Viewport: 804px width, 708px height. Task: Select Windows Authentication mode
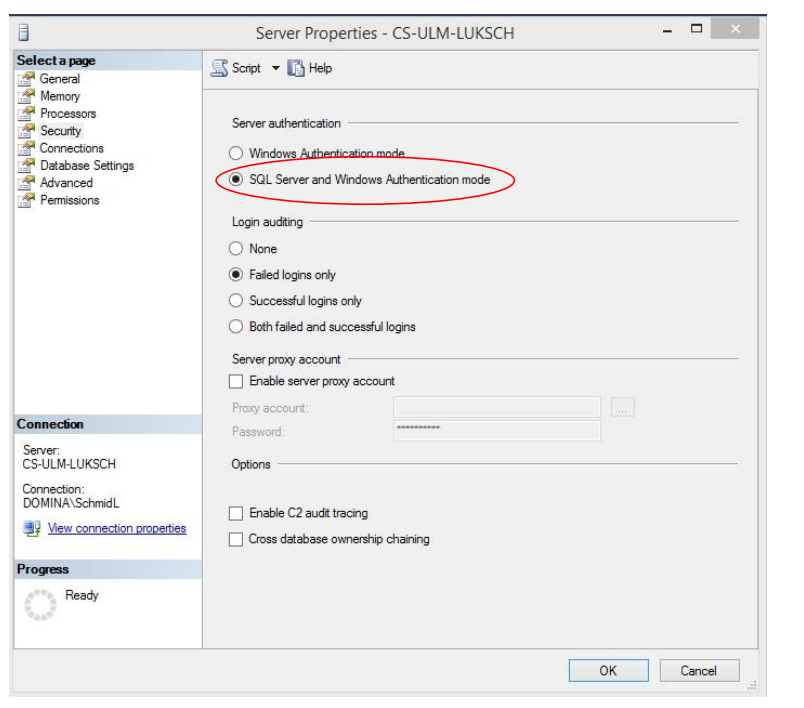coord(237,154)
